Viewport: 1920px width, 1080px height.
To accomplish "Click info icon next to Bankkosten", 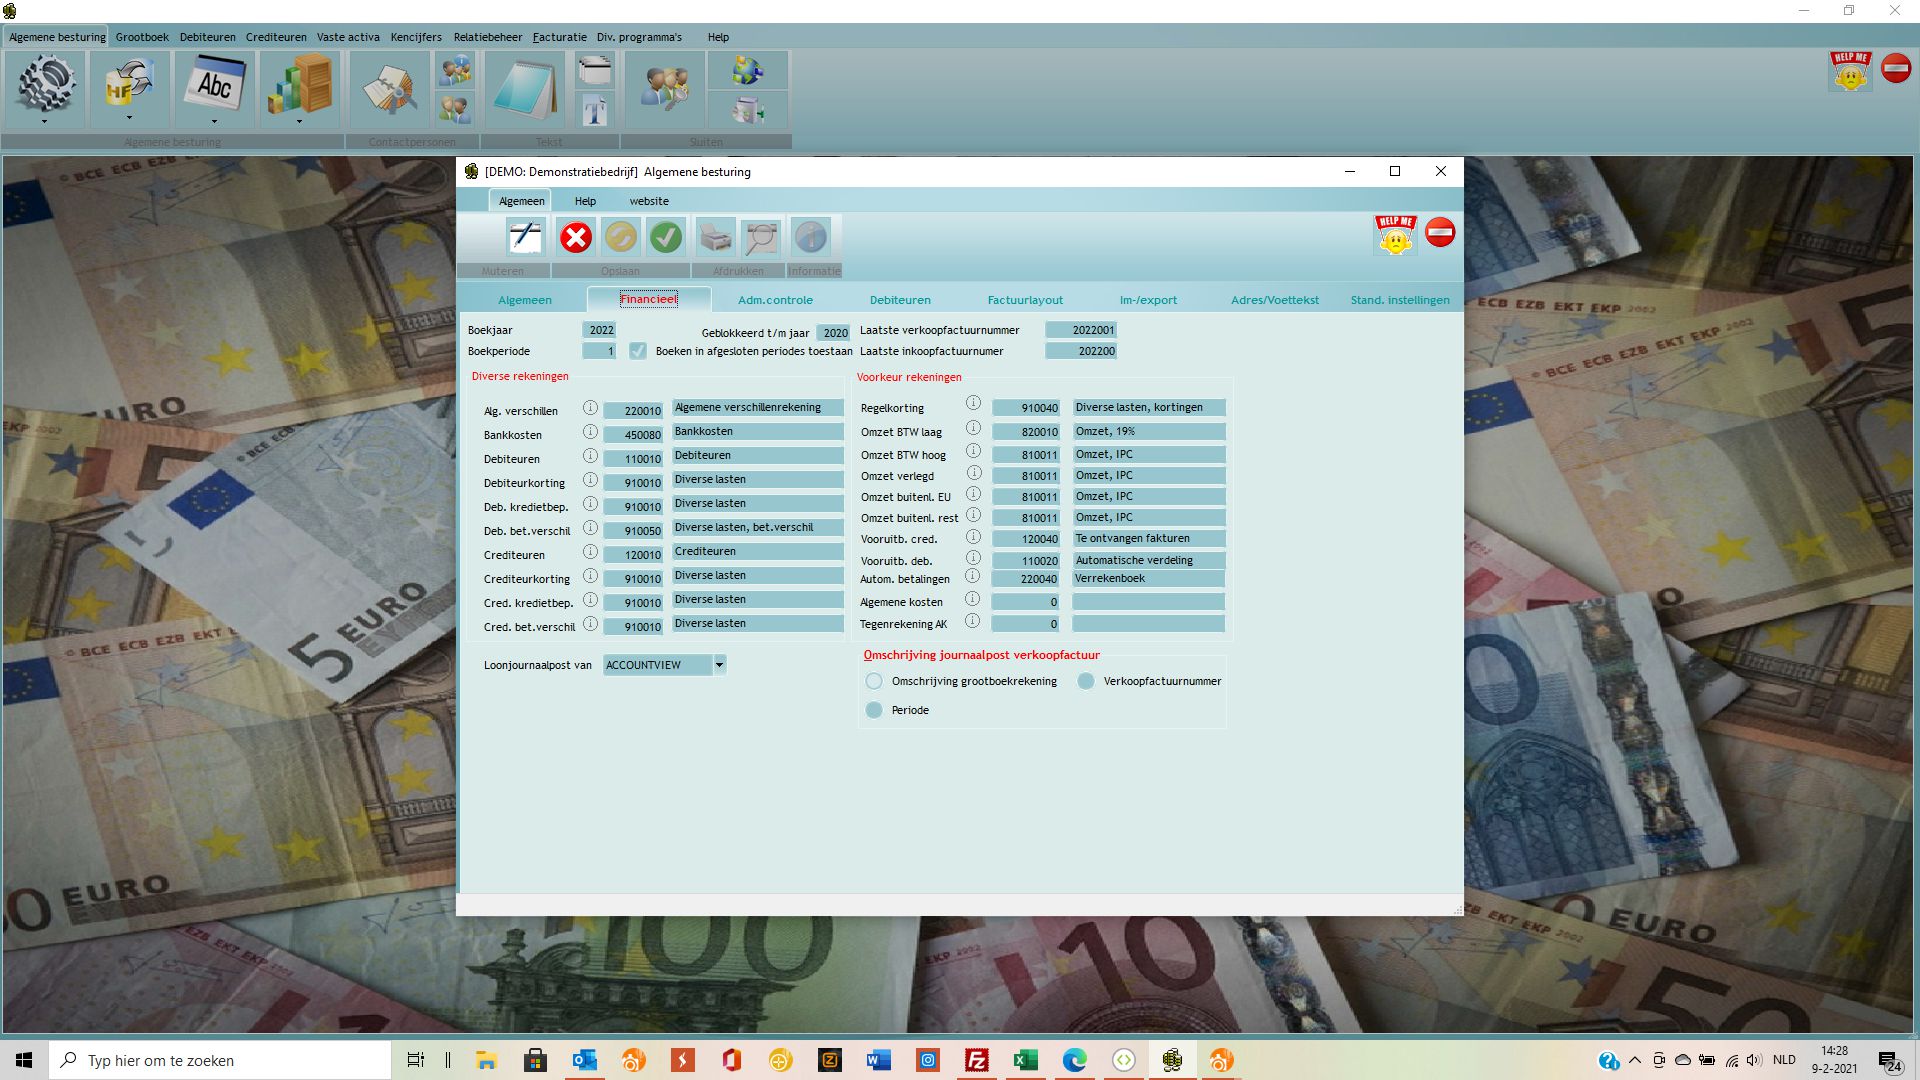I will (590, 432).
